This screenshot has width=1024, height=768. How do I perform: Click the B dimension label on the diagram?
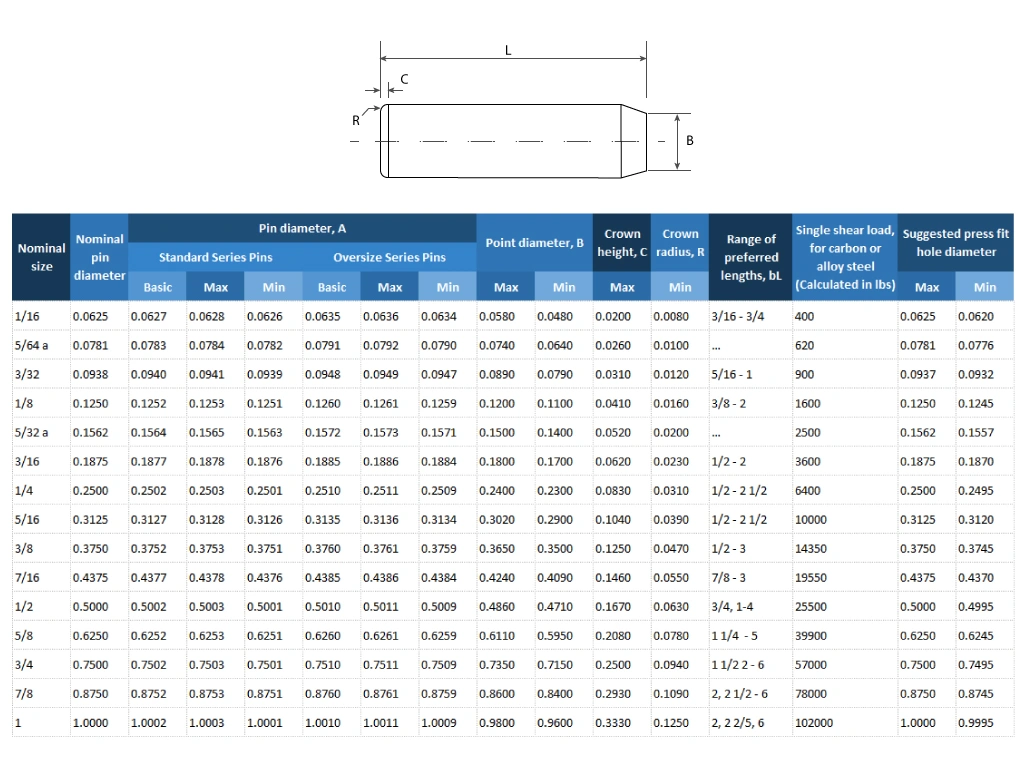690,141
